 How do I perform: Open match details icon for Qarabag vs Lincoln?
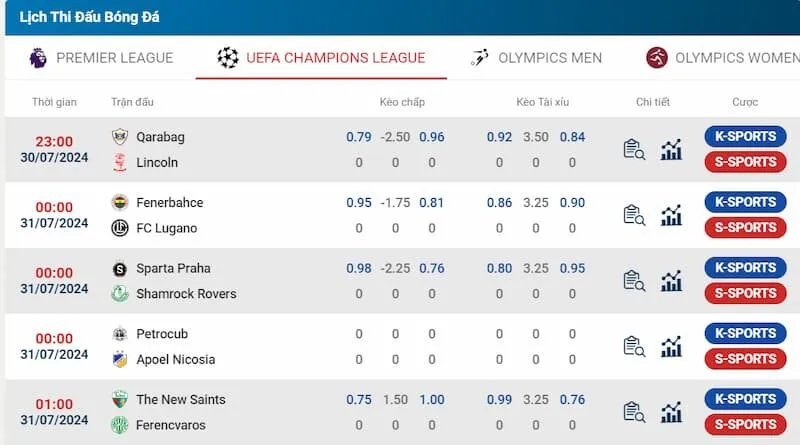634,150
